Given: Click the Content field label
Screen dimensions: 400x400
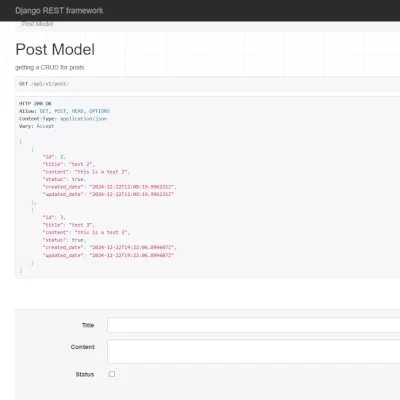Looking at the screenshot, I should coord(82,347).
